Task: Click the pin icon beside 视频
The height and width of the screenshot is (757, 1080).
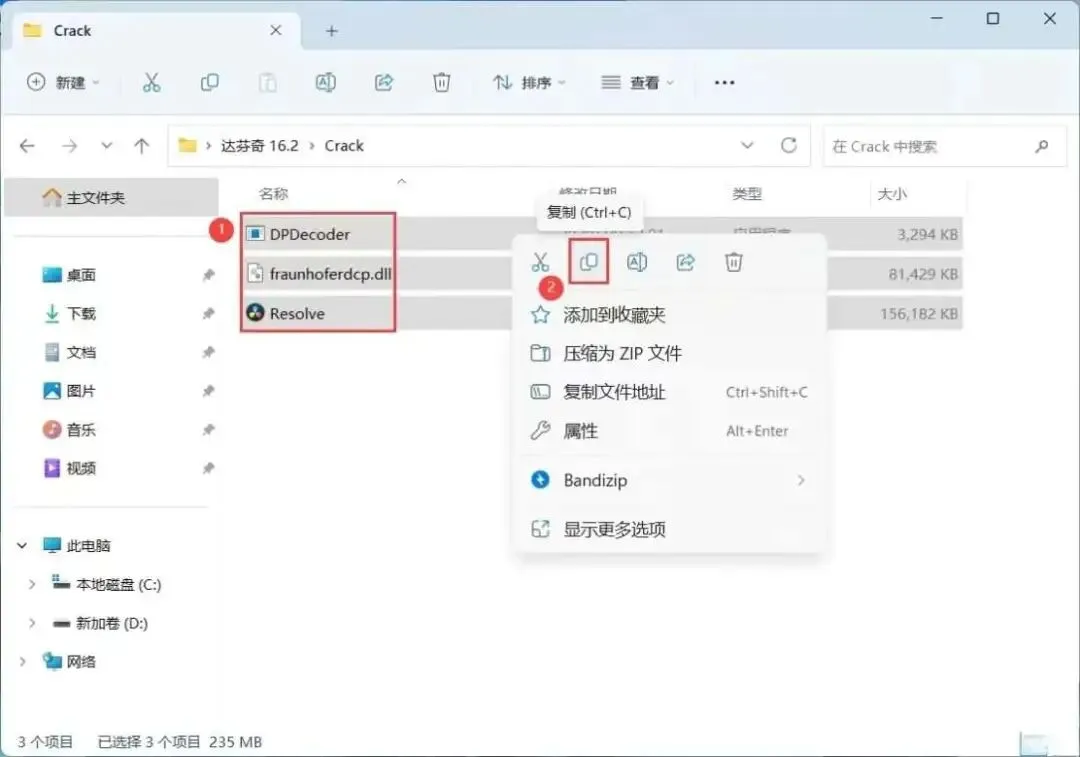Action: [208, 468]
